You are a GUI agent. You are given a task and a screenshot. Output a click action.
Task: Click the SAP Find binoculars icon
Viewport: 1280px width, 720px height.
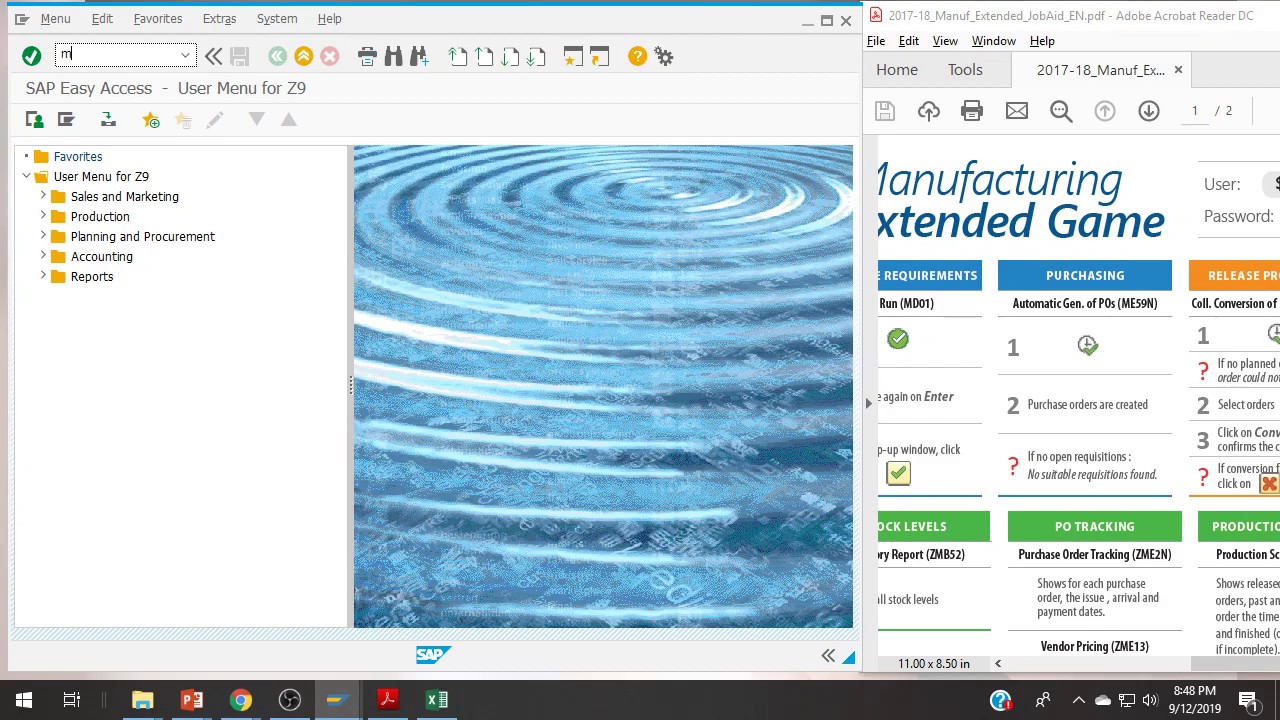(393, 57)
